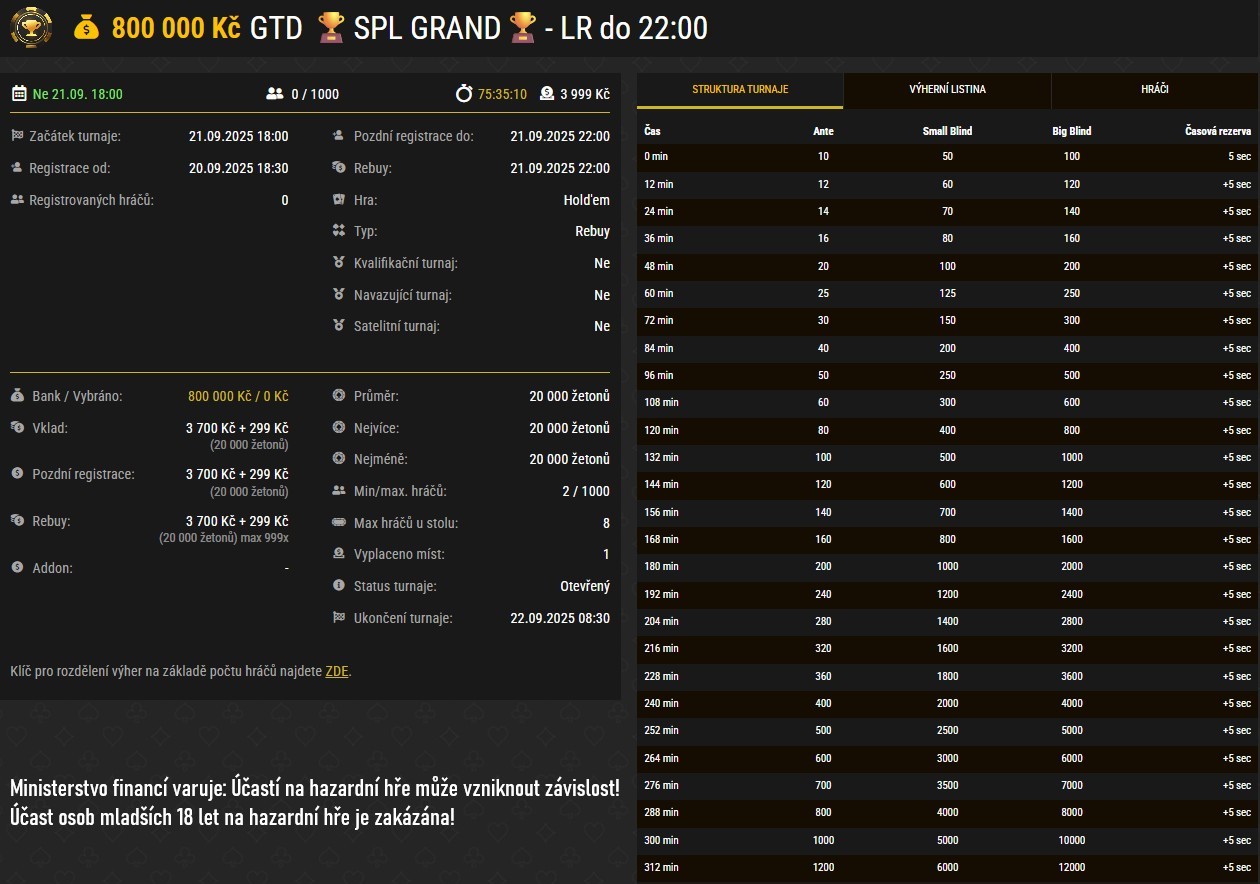Click the money bag icon in title
The width and height of the screenshot is (1260, 884).
click(87, 28)
